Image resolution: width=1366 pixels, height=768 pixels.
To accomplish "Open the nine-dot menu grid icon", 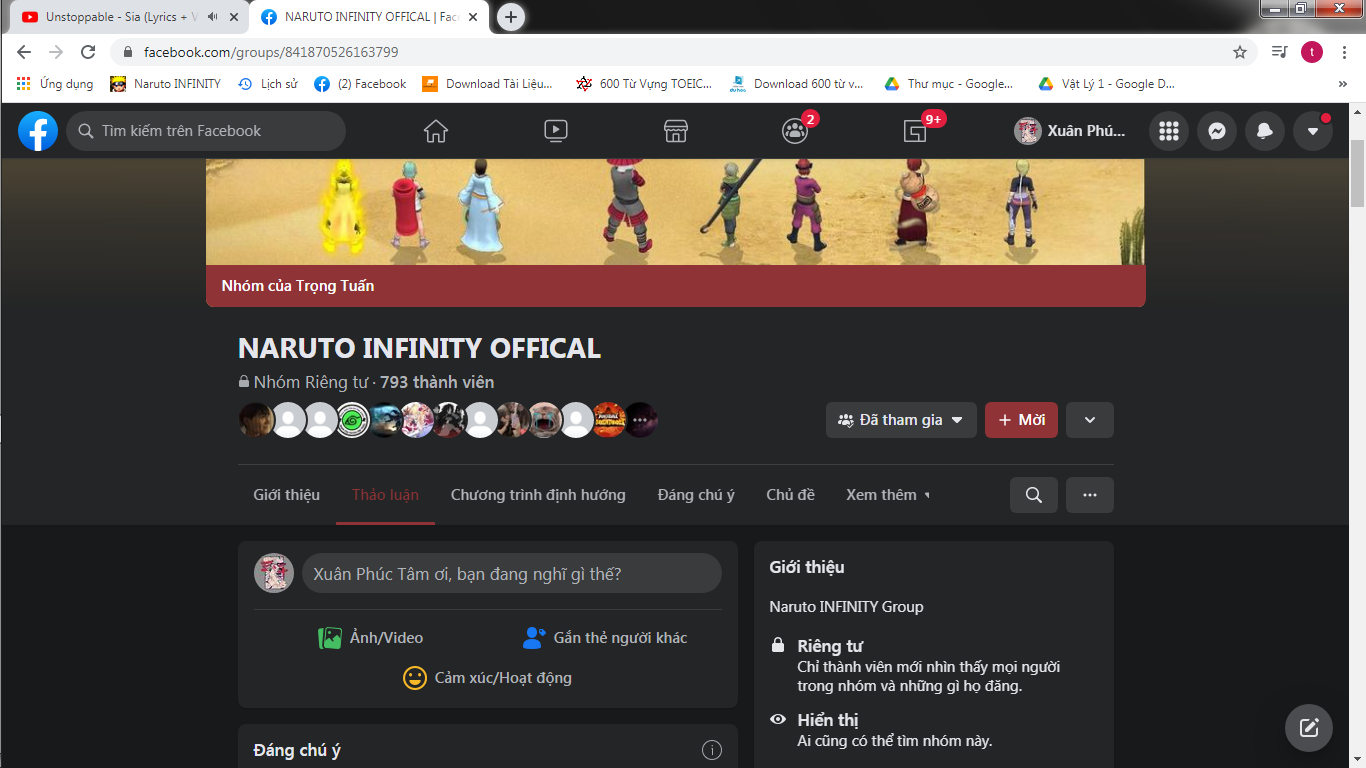I will [x=1169, y=131].
